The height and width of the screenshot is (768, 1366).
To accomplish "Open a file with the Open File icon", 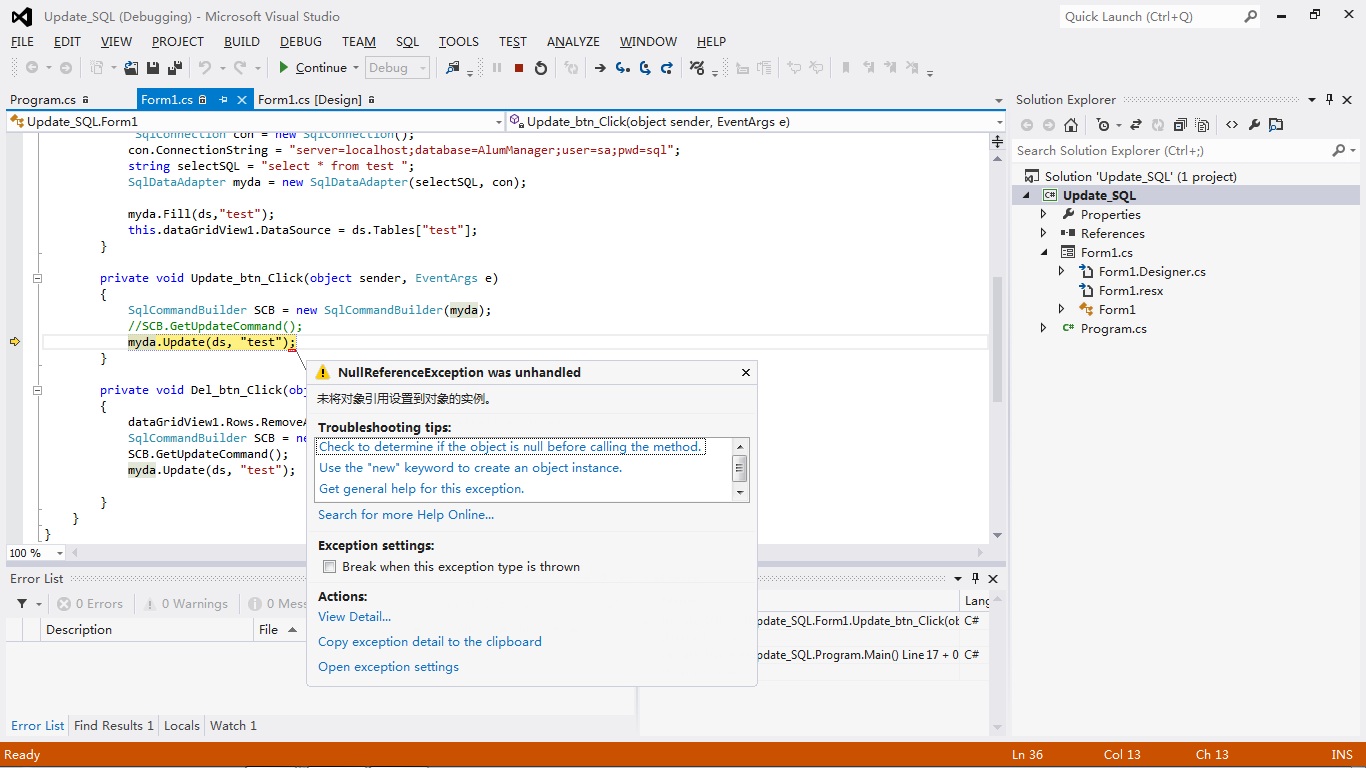I will click(131, 68).
